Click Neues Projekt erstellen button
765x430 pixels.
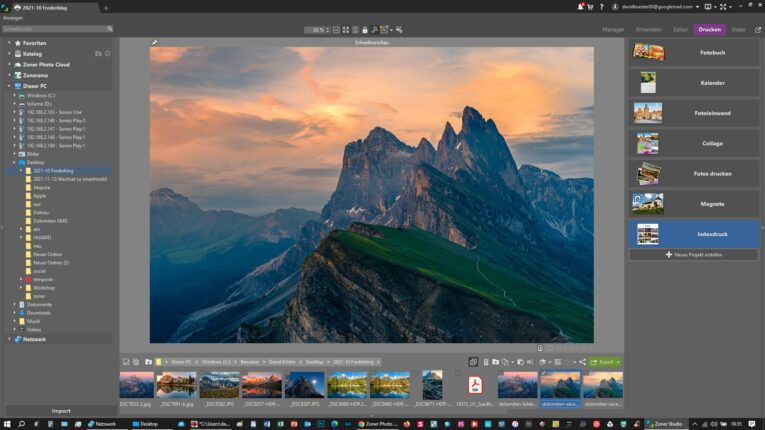click(x=694, y=255)
